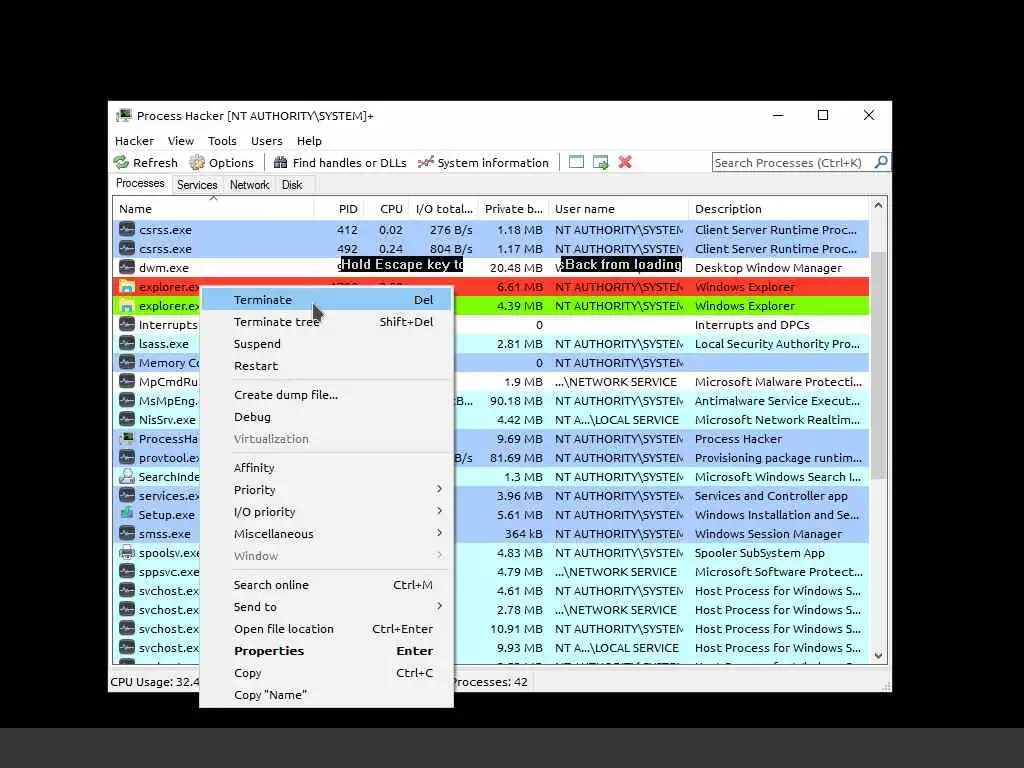Image resolution: width=1024 pixels, height=768 pixels.
Task: Sort by the Description column header
Action: 779,209
